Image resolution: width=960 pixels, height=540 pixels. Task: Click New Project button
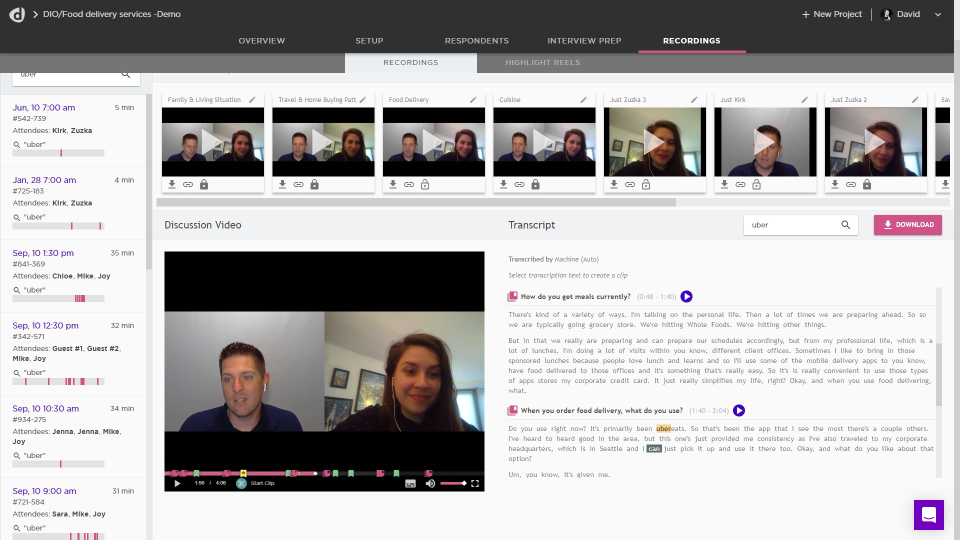831,14
